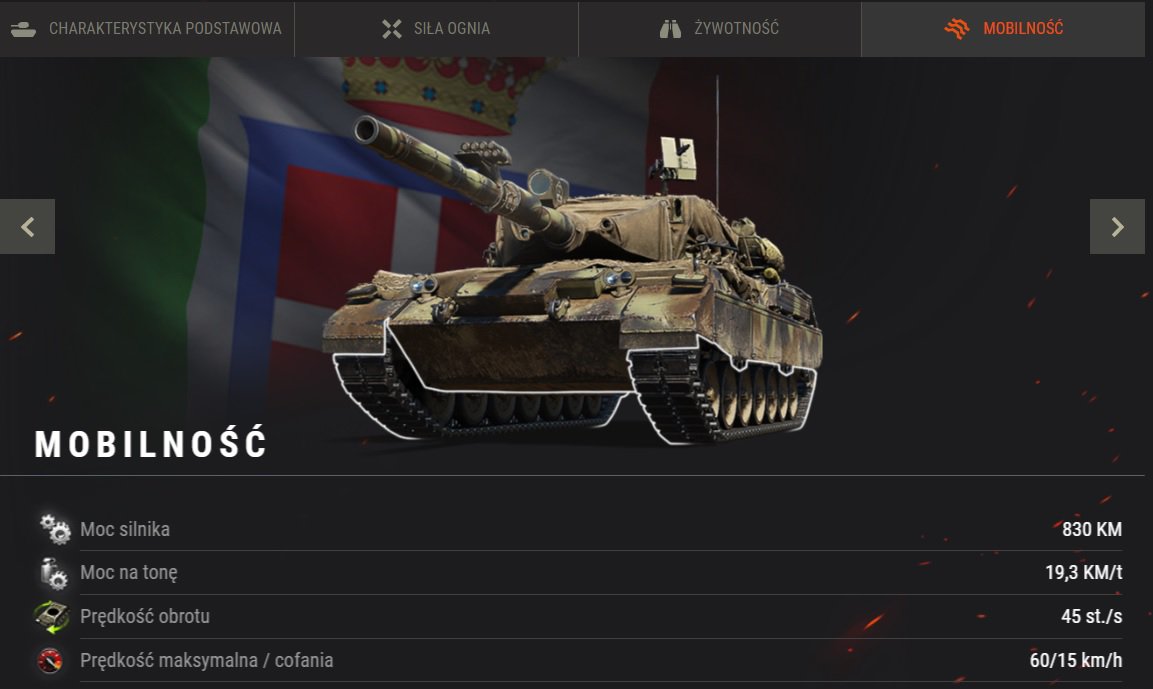Go to previous slide with left arrow

27,226
